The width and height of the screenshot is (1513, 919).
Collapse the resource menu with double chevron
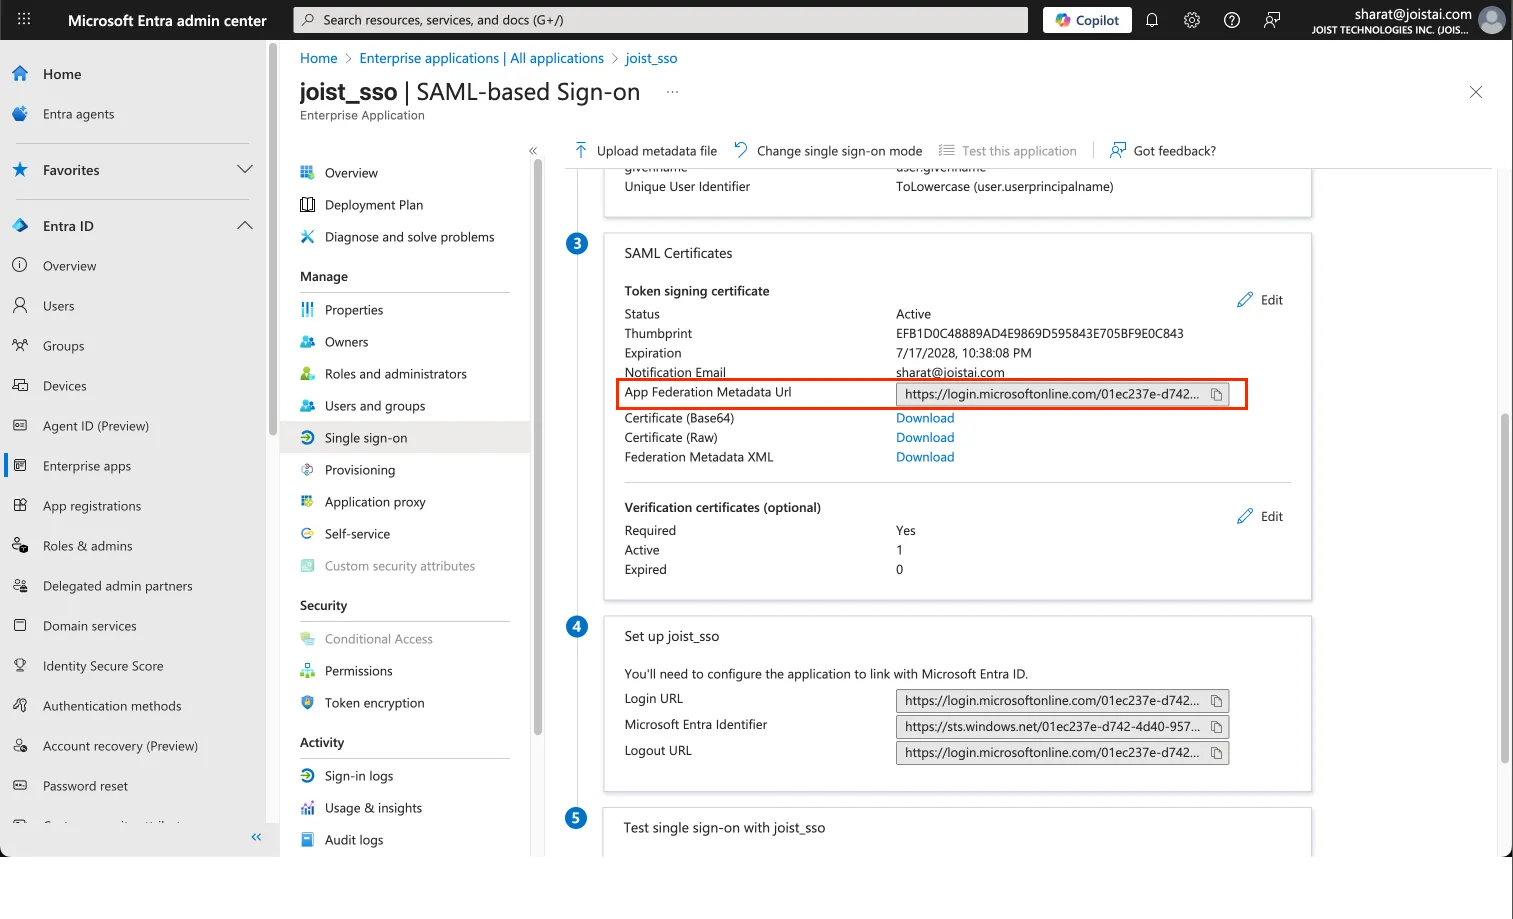(533, 151)
